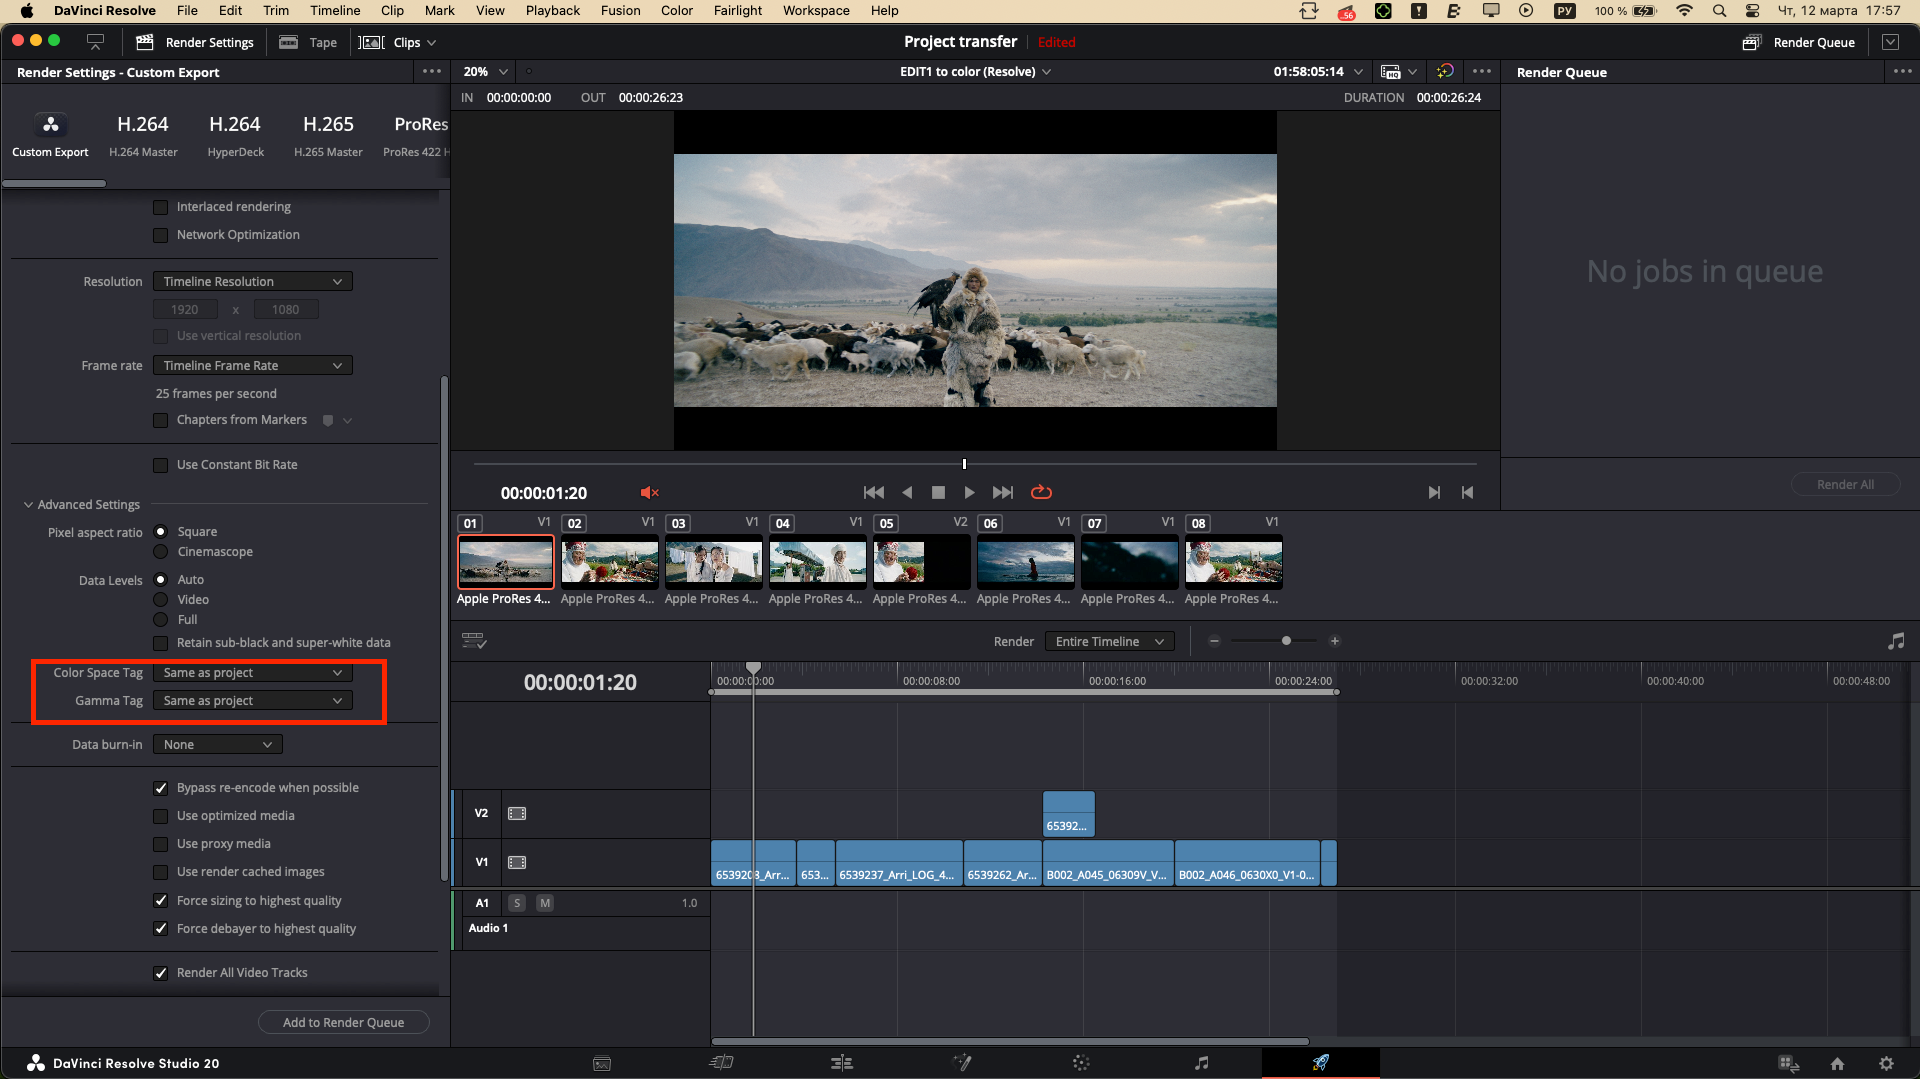This screenshot has width=1920, height=1079.
Task: Open the Data burn-in dropdown
Action: click(x=216, y=744)
